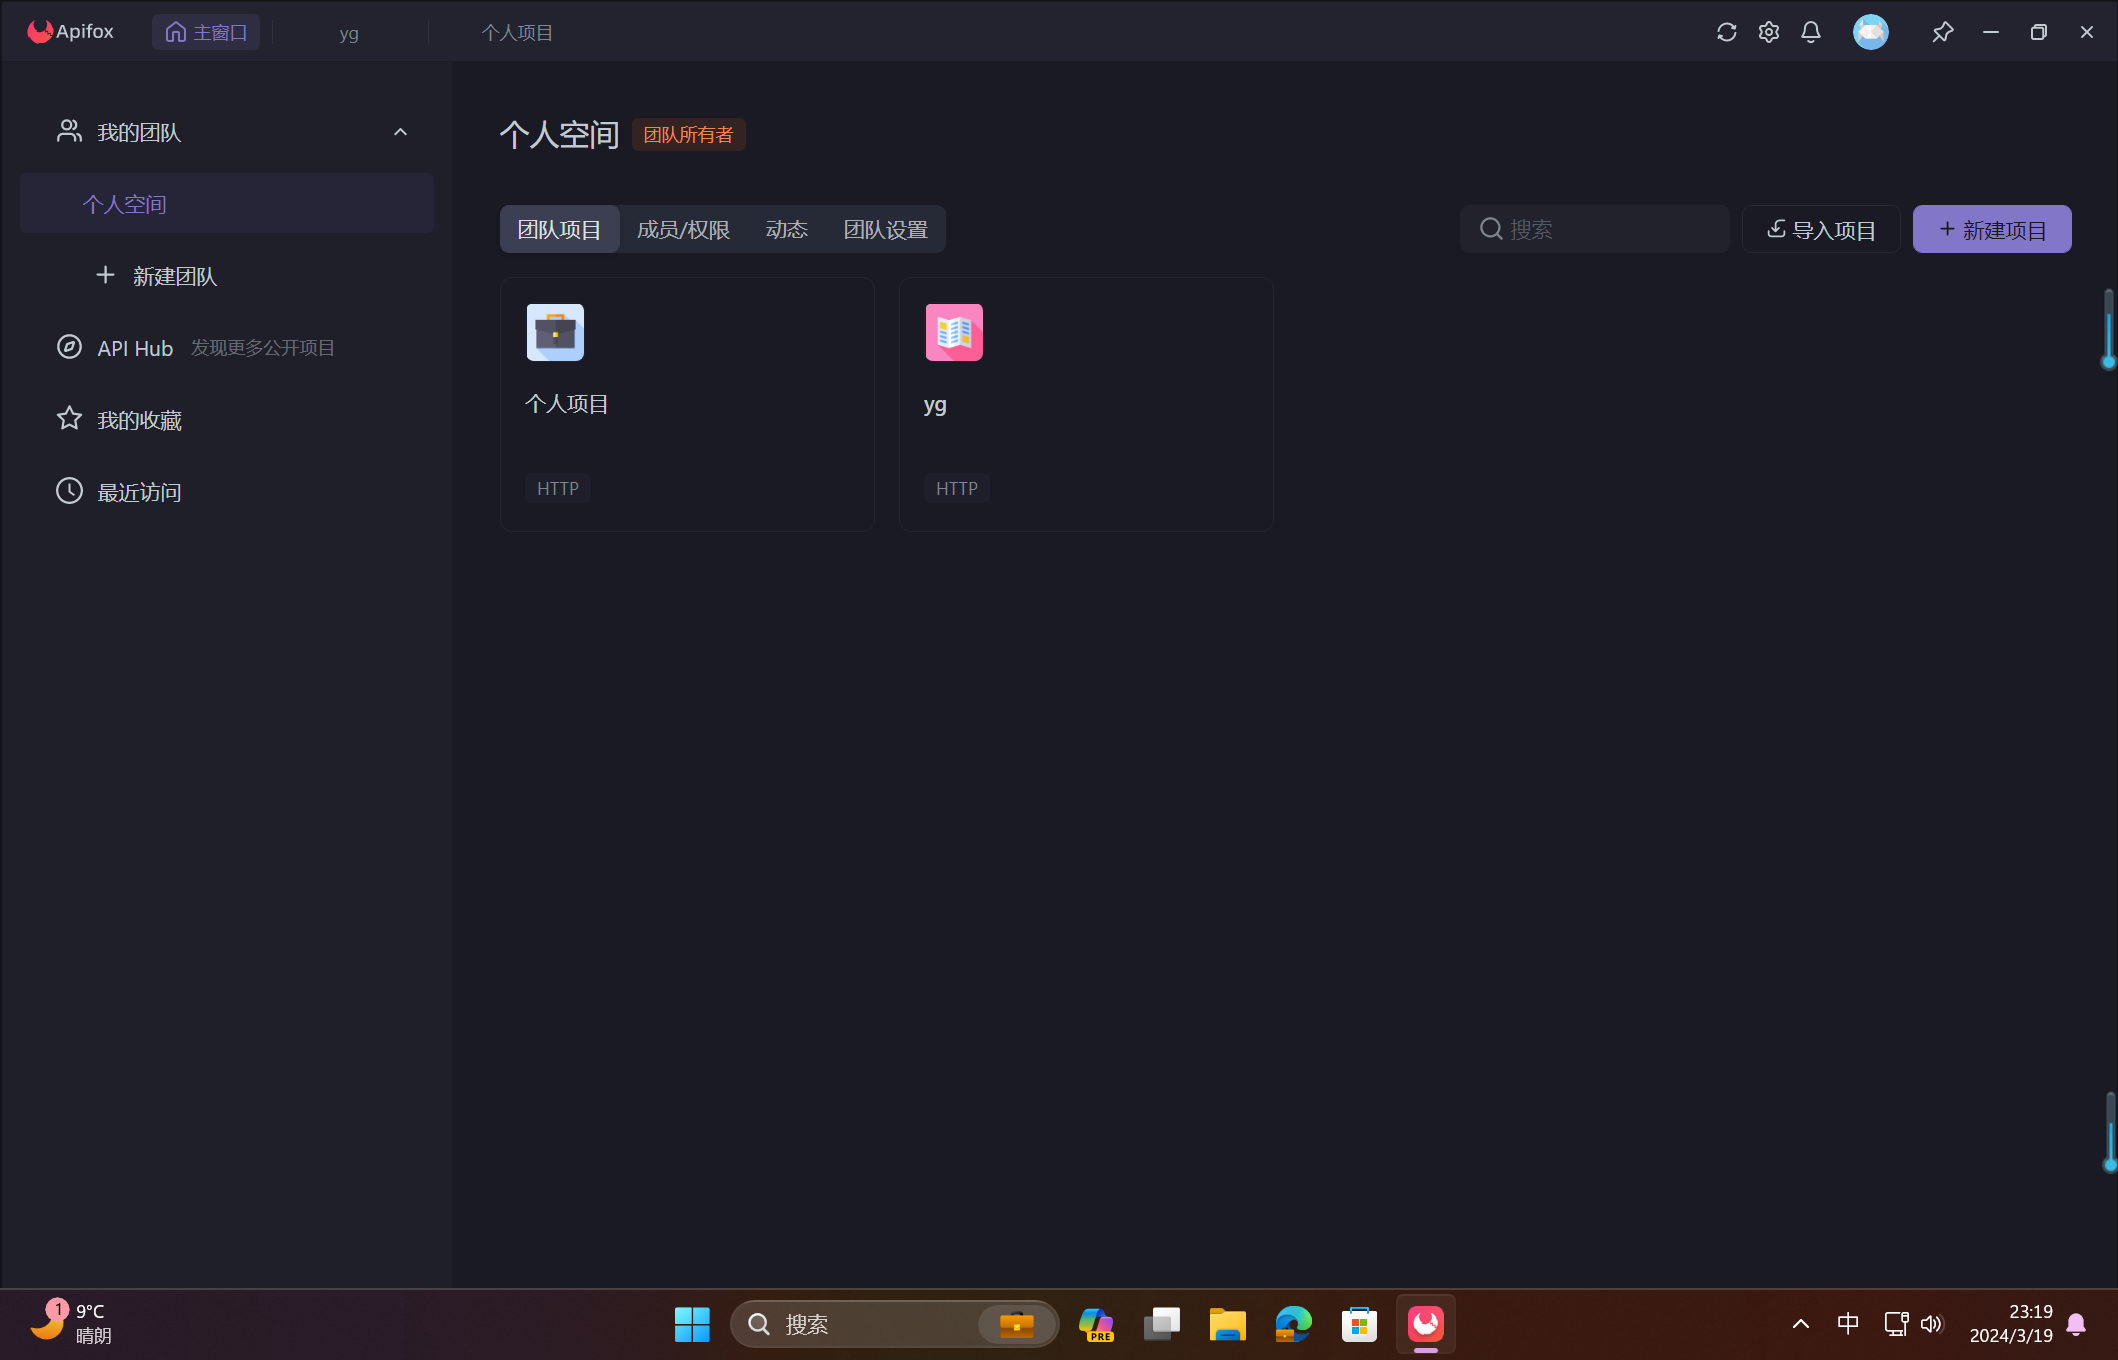Switch to 成员/权限 tab

point(683,229)
